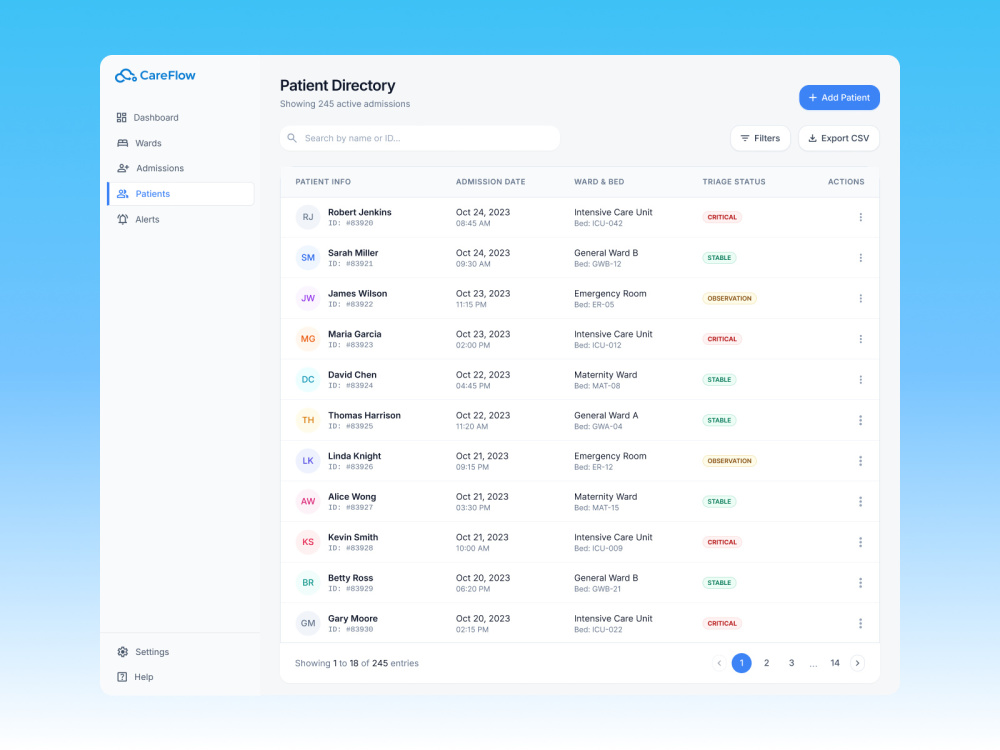This screenshot has width=1000, height=750.
Task: Click the Observation badge for Linda Knight
Action: click(x=730, y=461)
